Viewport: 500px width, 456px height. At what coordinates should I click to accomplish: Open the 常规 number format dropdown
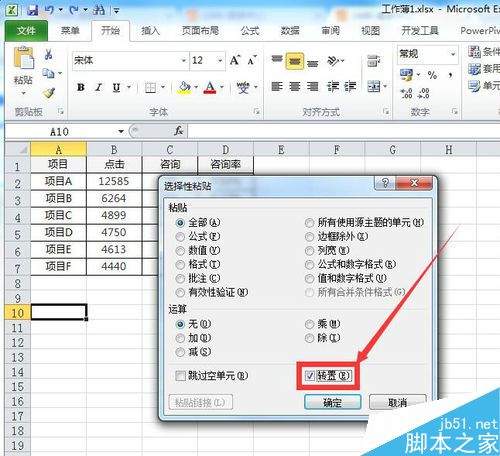tap(453, 54)
